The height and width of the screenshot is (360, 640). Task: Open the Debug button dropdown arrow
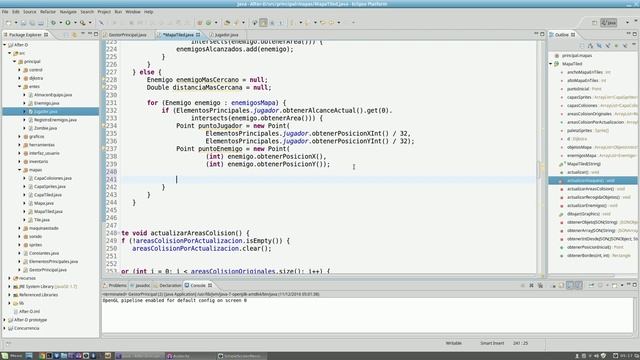click(x=60, y=23)
